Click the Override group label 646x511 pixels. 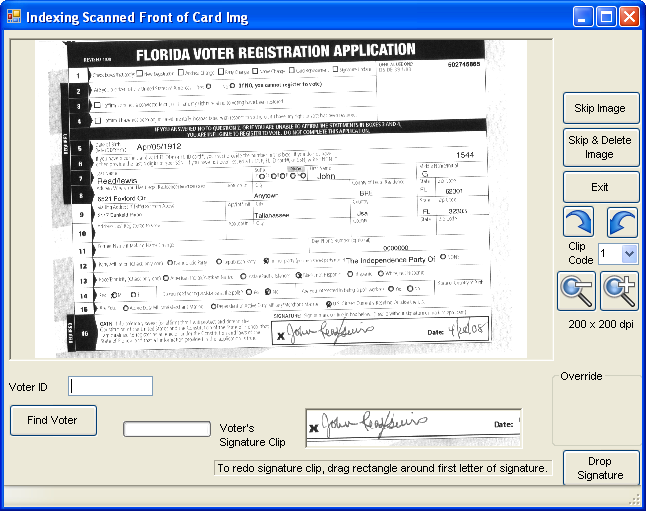click(581, 376)
